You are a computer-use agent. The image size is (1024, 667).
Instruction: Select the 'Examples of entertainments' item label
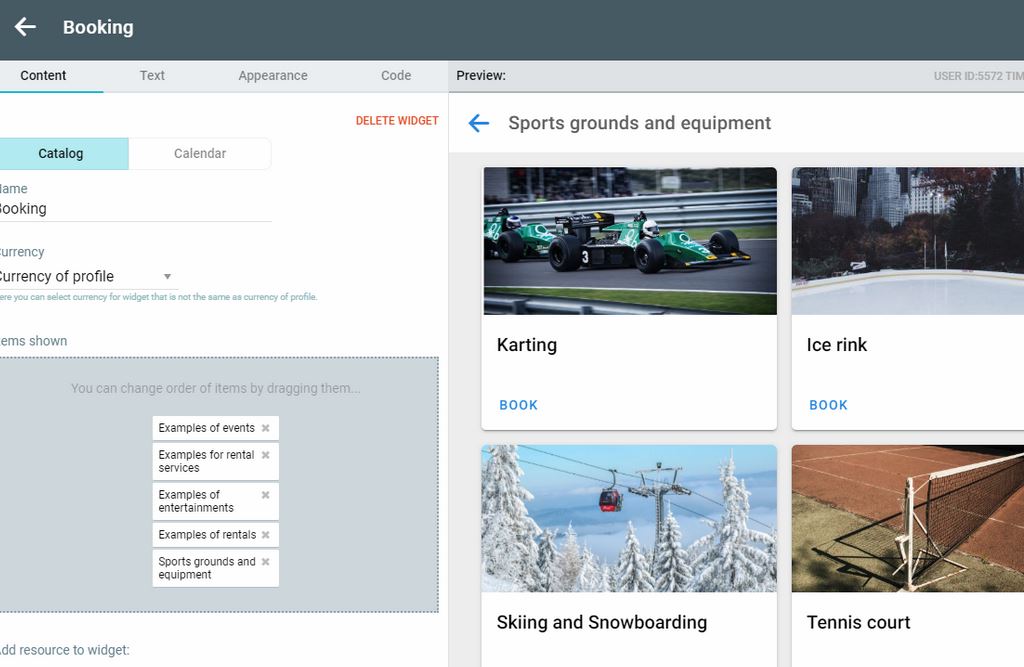196,501
